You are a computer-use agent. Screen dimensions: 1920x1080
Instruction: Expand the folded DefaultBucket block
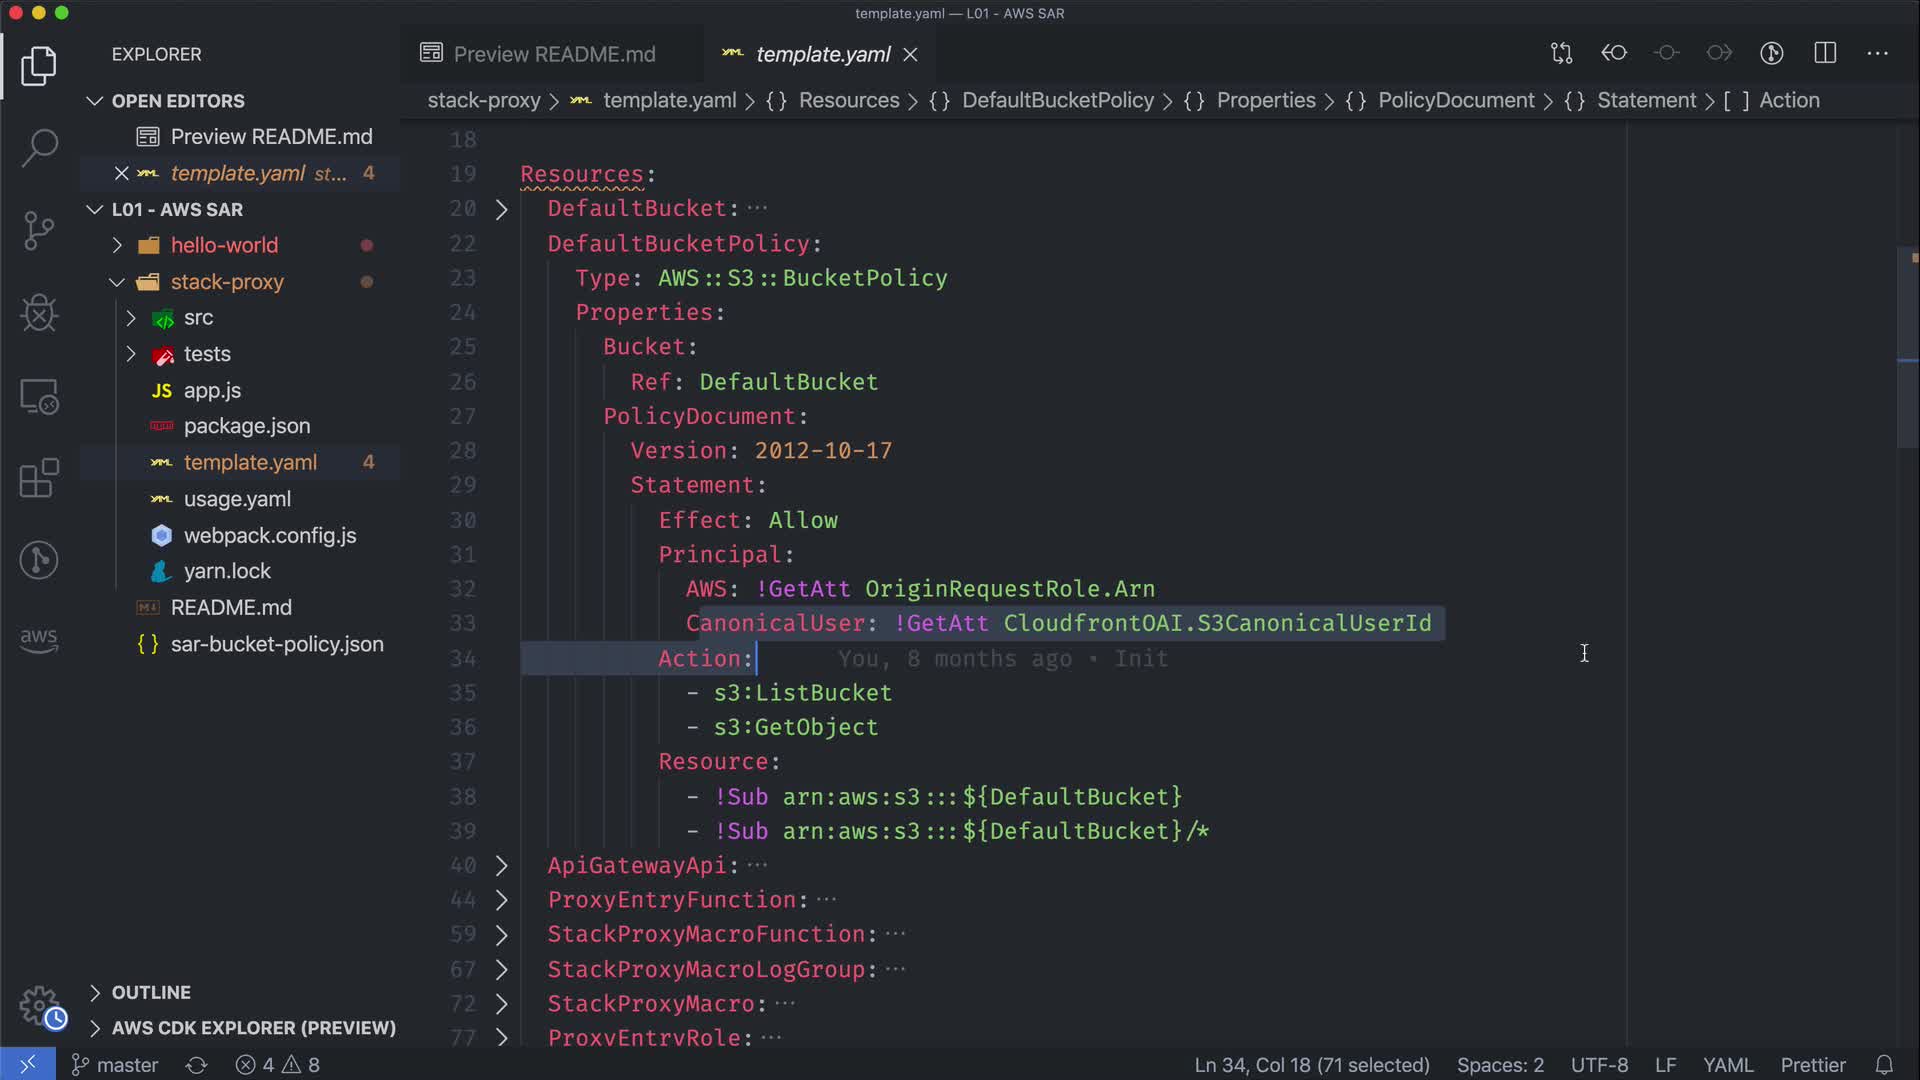(502, 209)
